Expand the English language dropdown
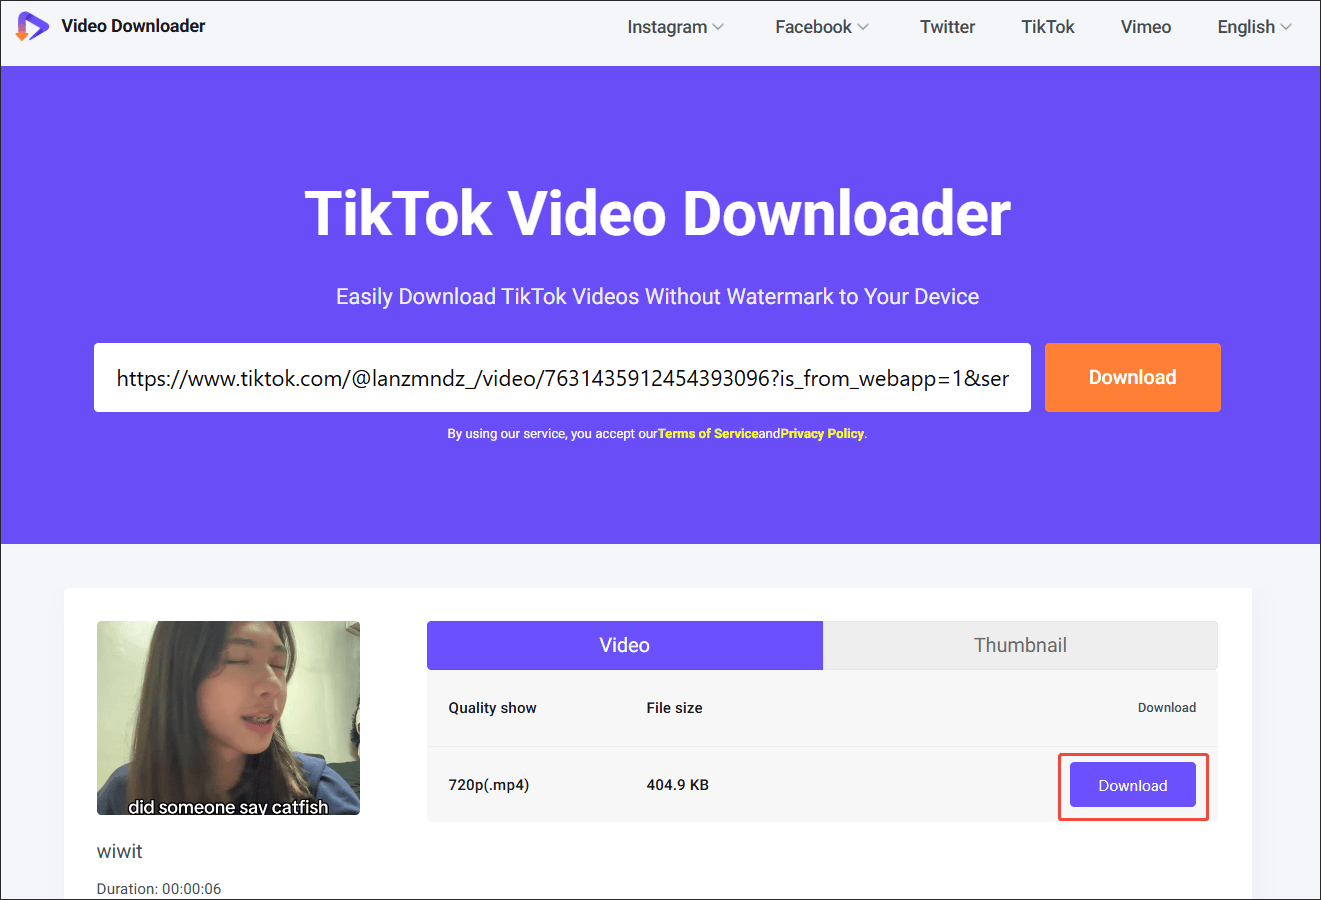1321x900 pixels. (1254, 27)
